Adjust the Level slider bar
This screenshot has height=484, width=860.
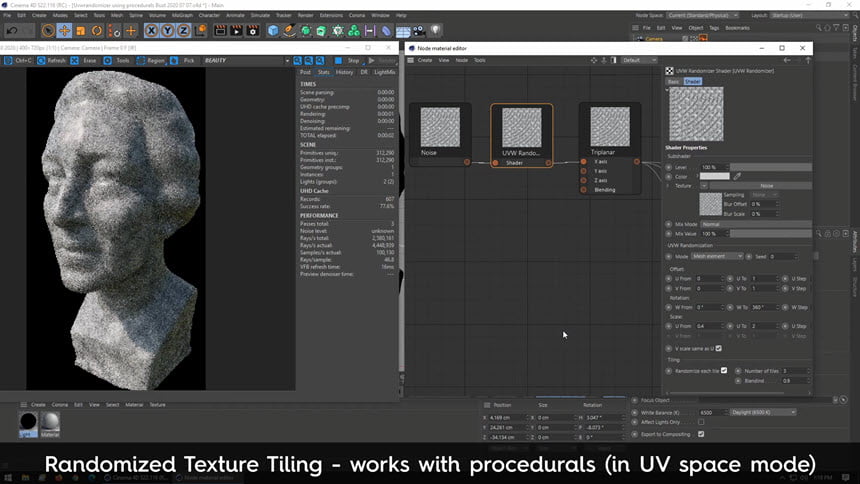tap(770, 167)
